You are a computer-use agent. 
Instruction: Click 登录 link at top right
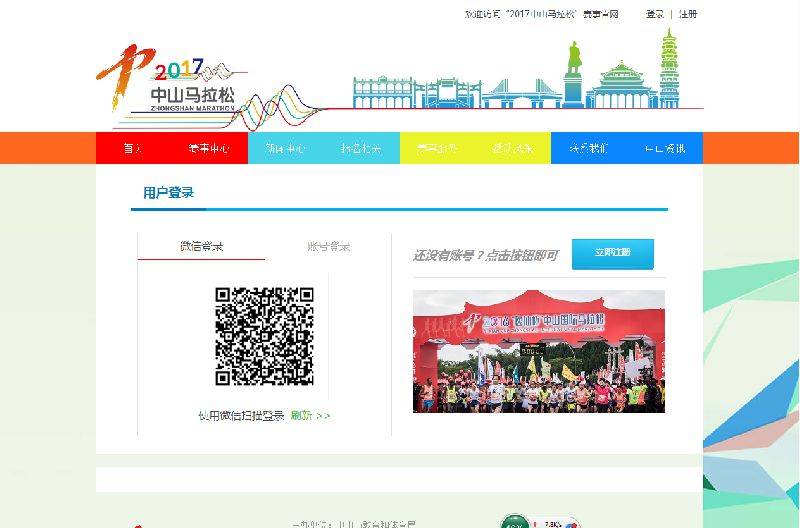click(655, 14)
